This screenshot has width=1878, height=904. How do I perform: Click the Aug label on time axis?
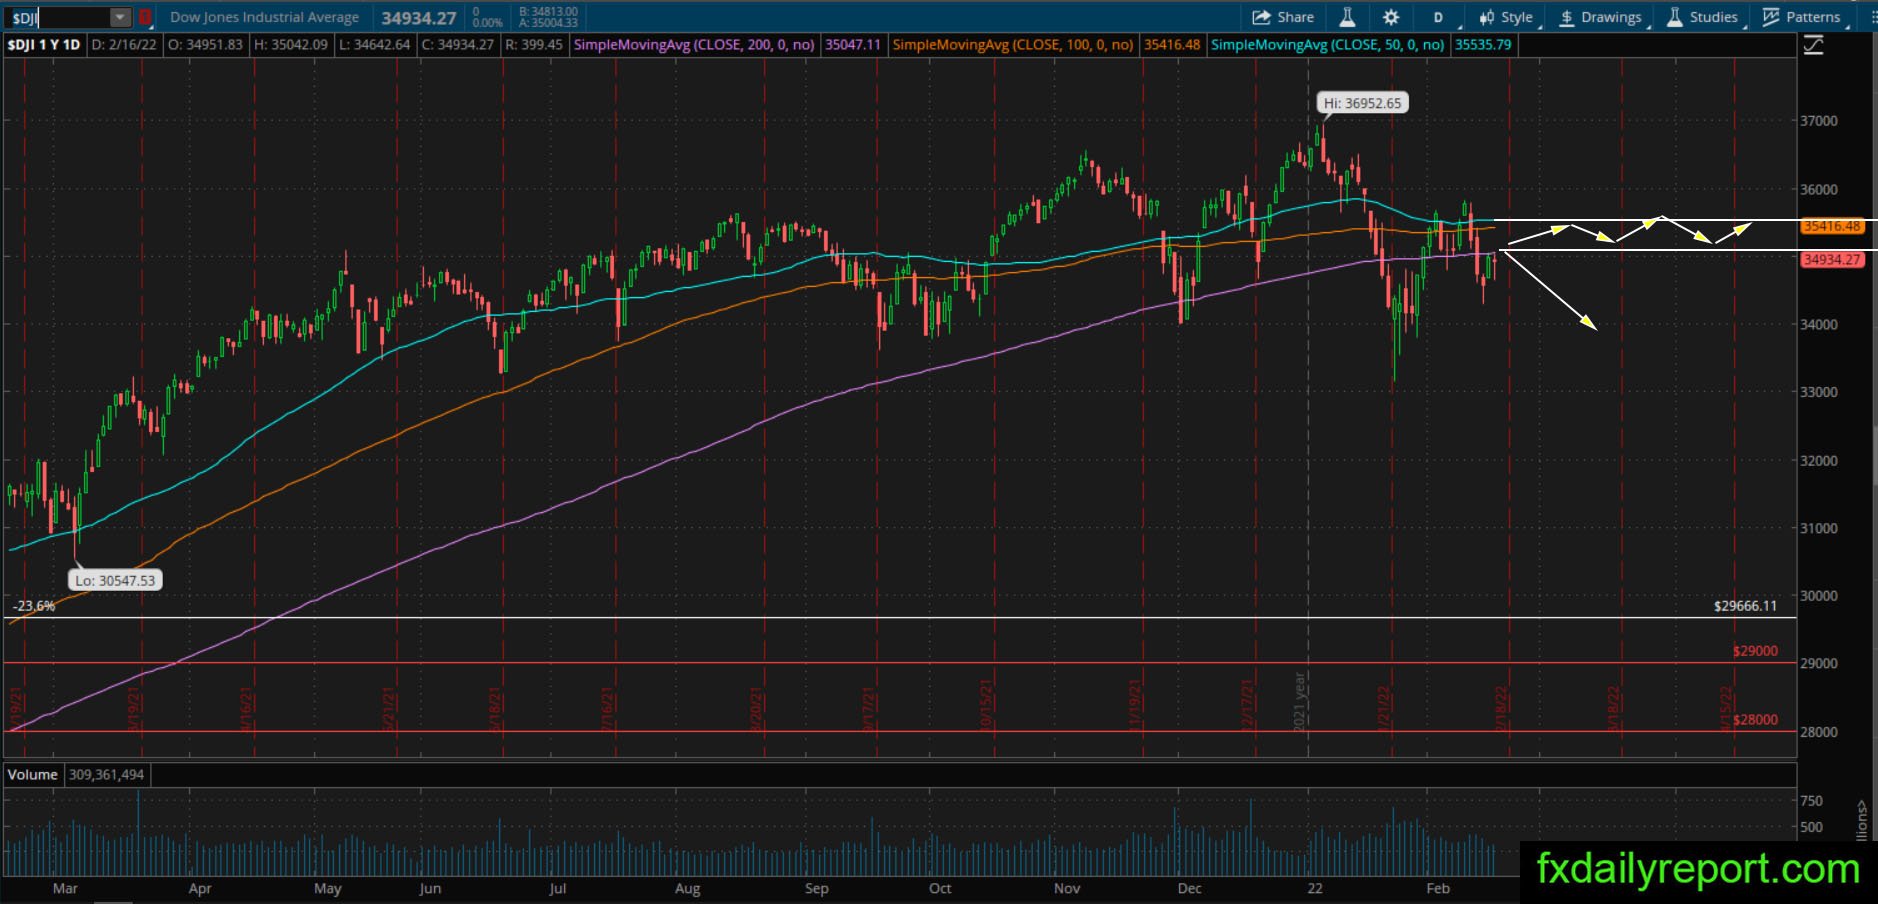[687, 888]
